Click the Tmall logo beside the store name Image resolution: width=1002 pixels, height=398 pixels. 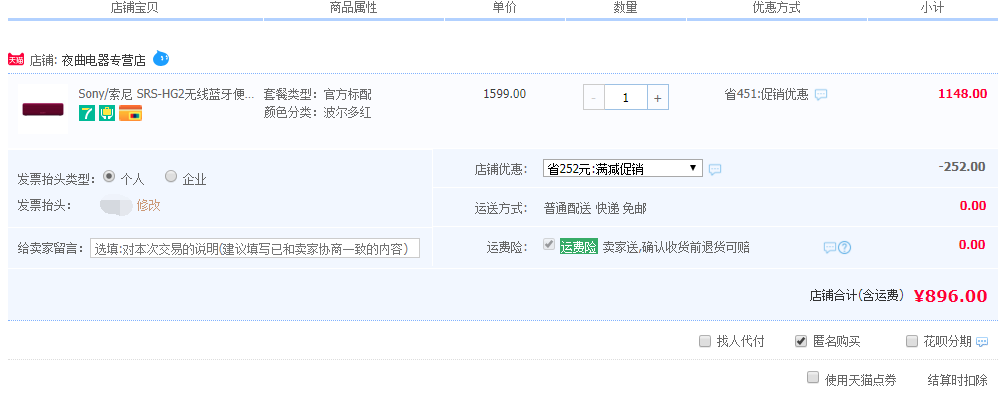coord(16,59)
